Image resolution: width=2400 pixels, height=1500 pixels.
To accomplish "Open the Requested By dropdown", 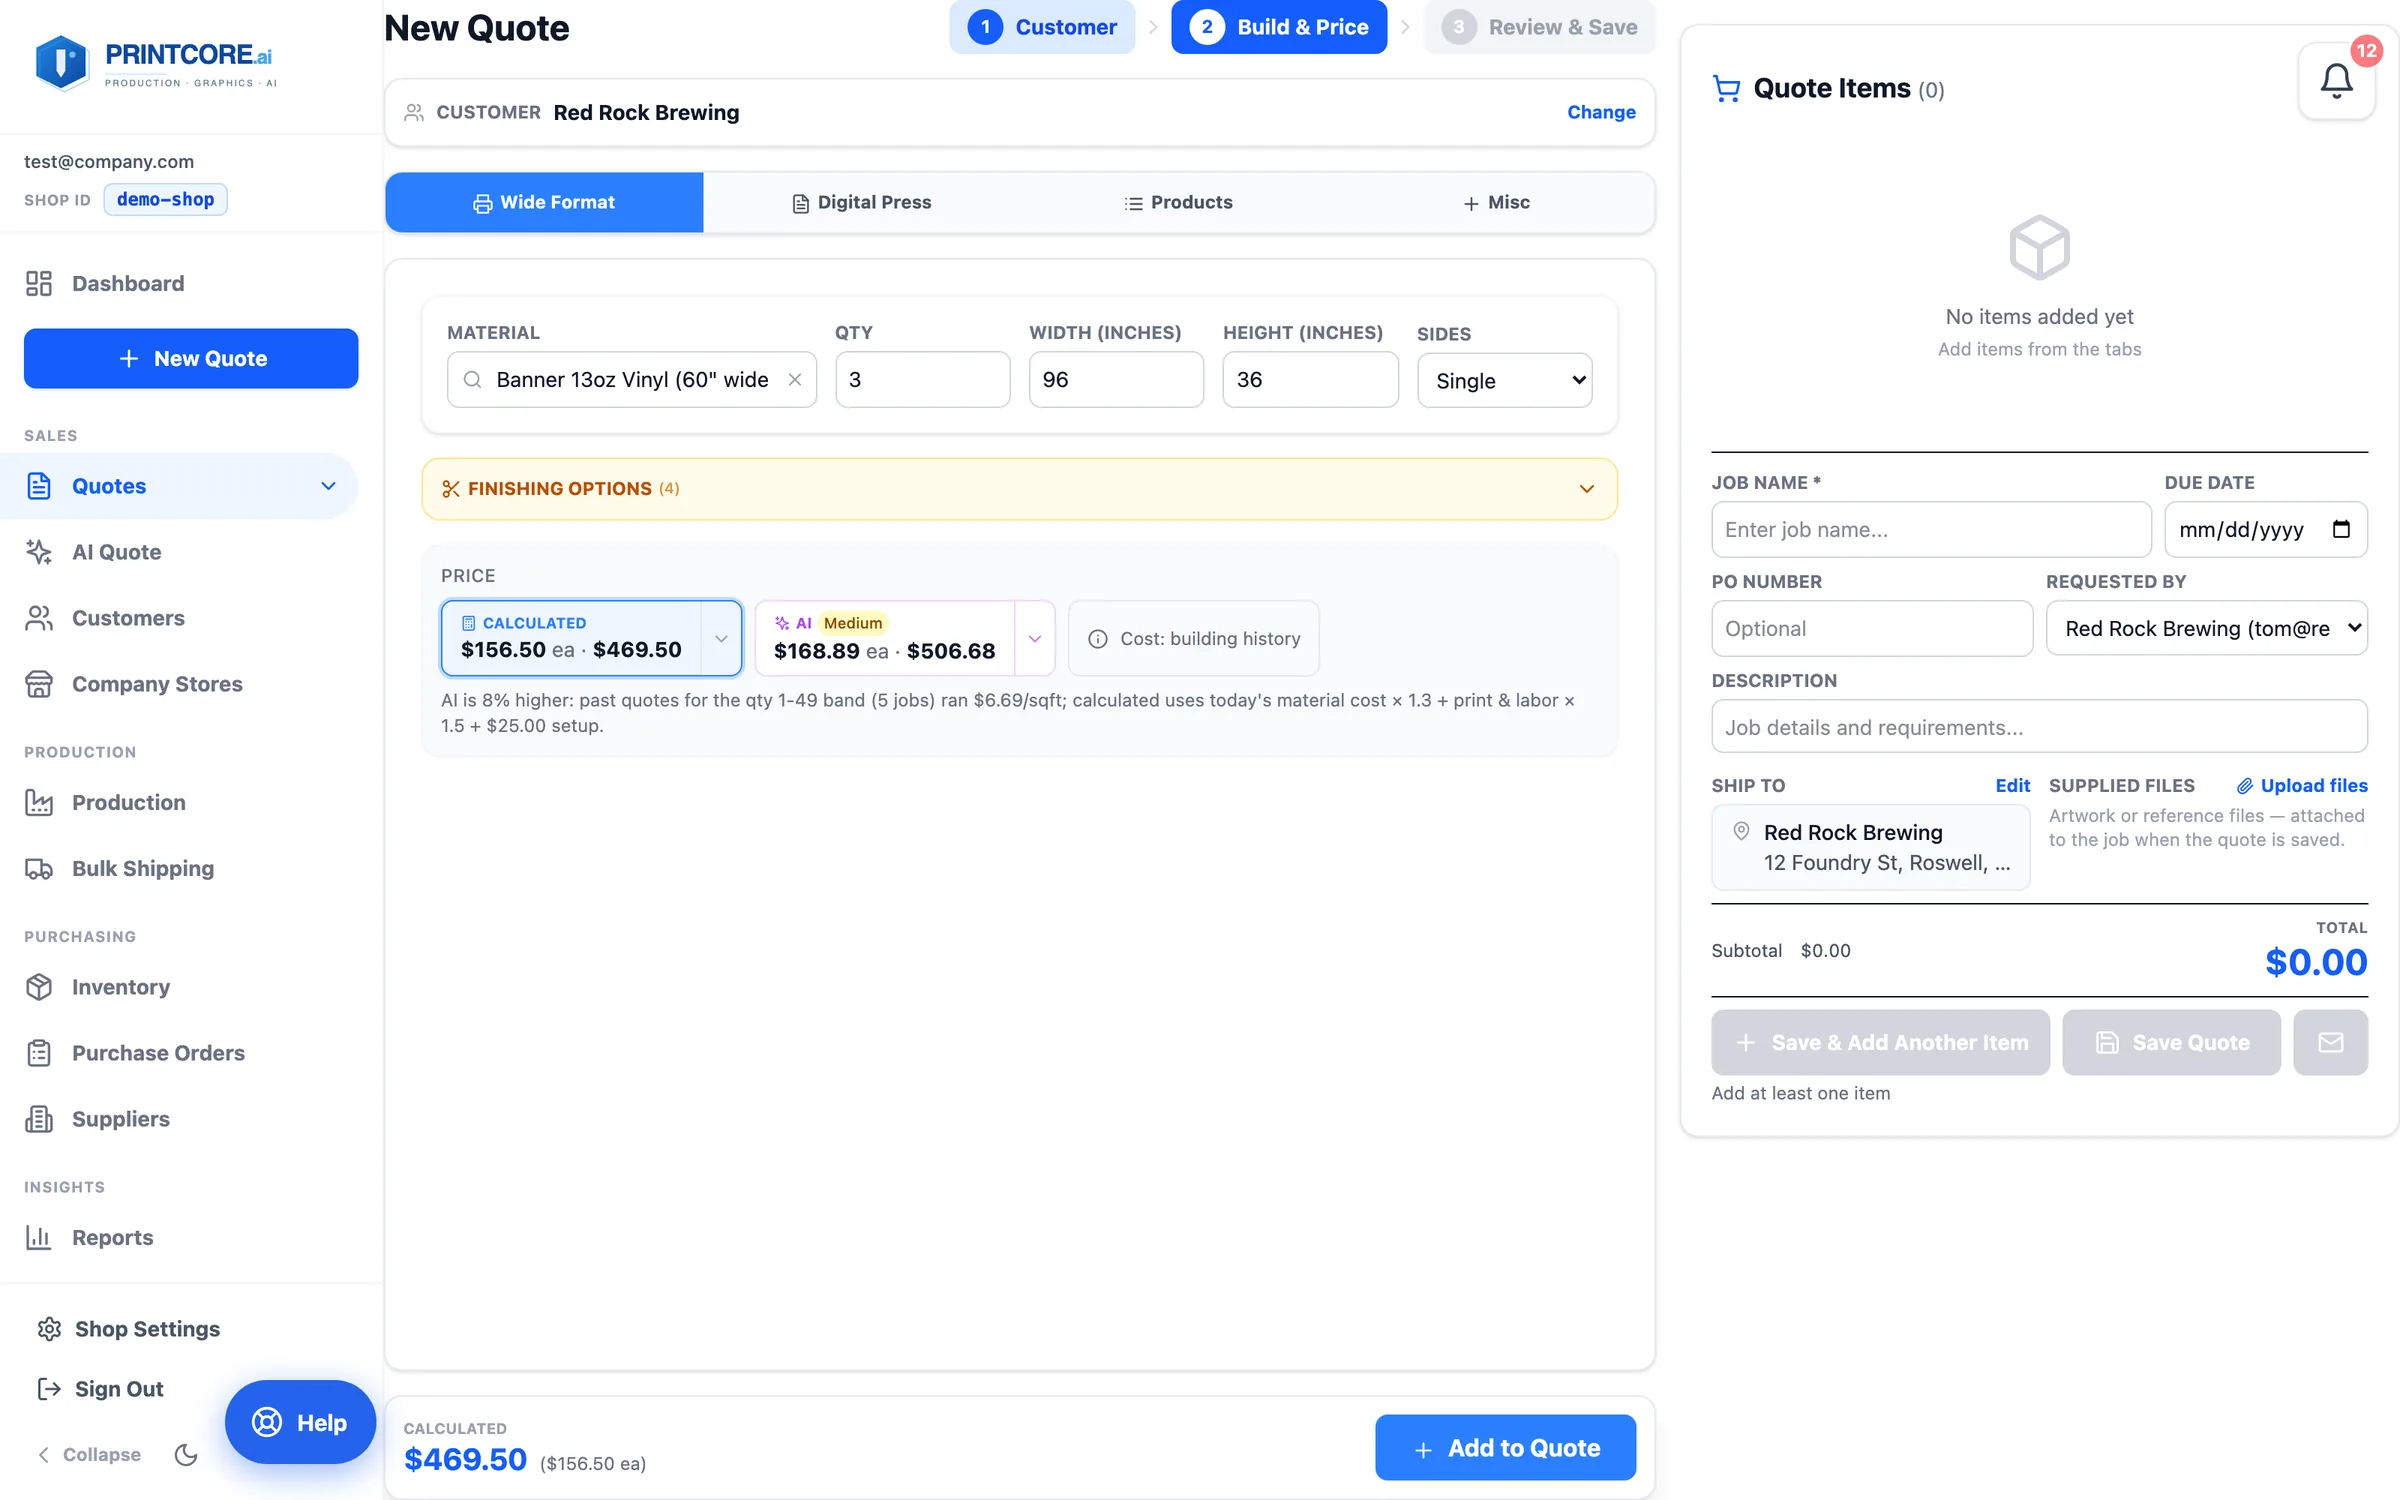I will click(2206, 628).
